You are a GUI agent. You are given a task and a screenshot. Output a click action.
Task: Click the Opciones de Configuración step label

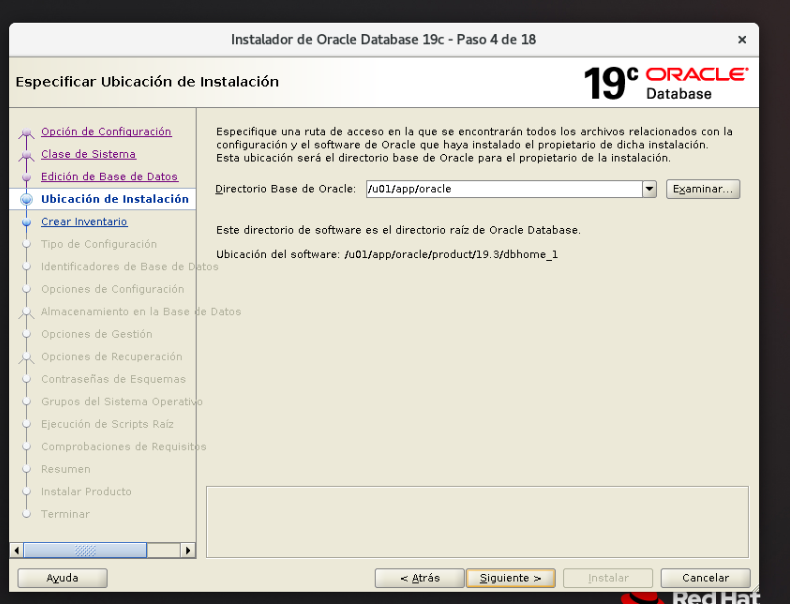pos(112,289)
